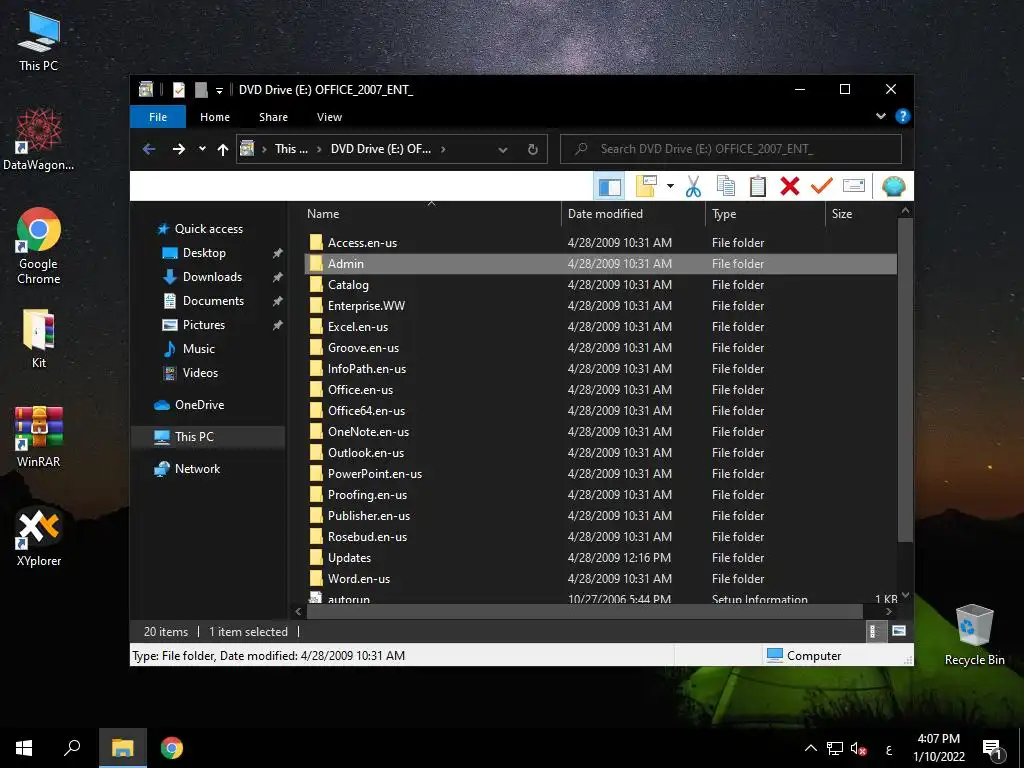Image resolution: width=1024 pixels, height=768 pixels.
Task: Sort by the Type column header
Action: click(x=765, y=214)
